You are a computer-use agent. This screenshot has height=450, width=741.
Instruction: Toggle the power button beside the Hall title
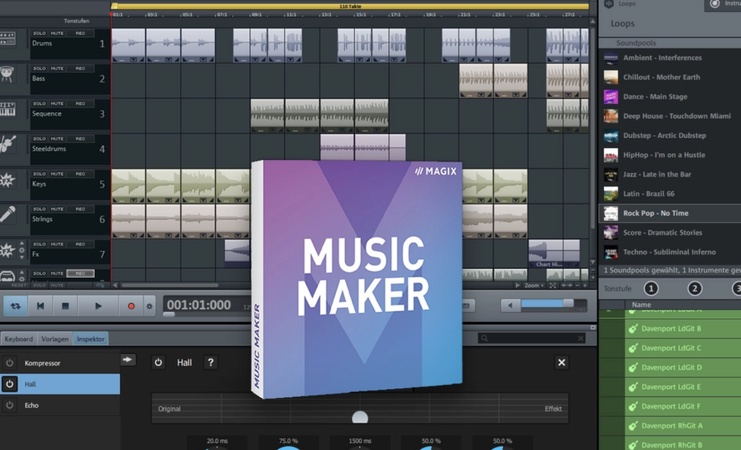click(x=158, y=363)
